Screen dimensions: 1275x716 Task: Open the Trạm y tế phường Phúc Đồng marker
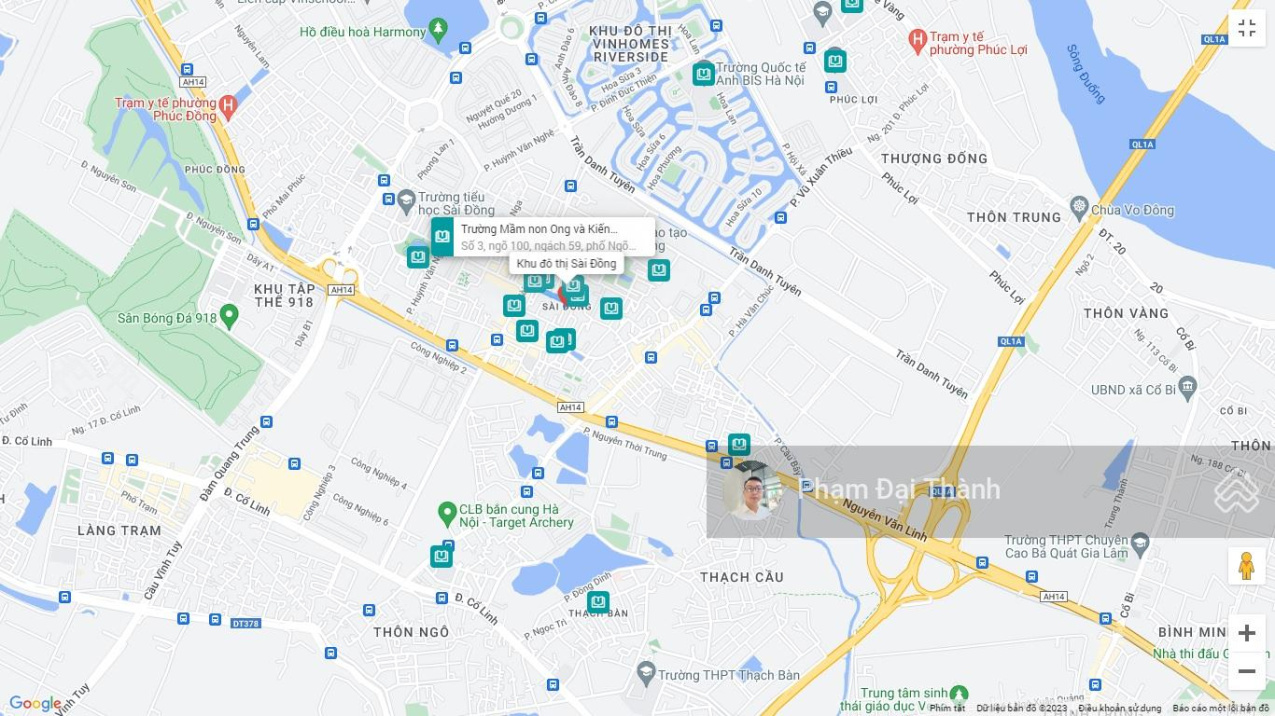pyautogui.click(x=228, y=103)
